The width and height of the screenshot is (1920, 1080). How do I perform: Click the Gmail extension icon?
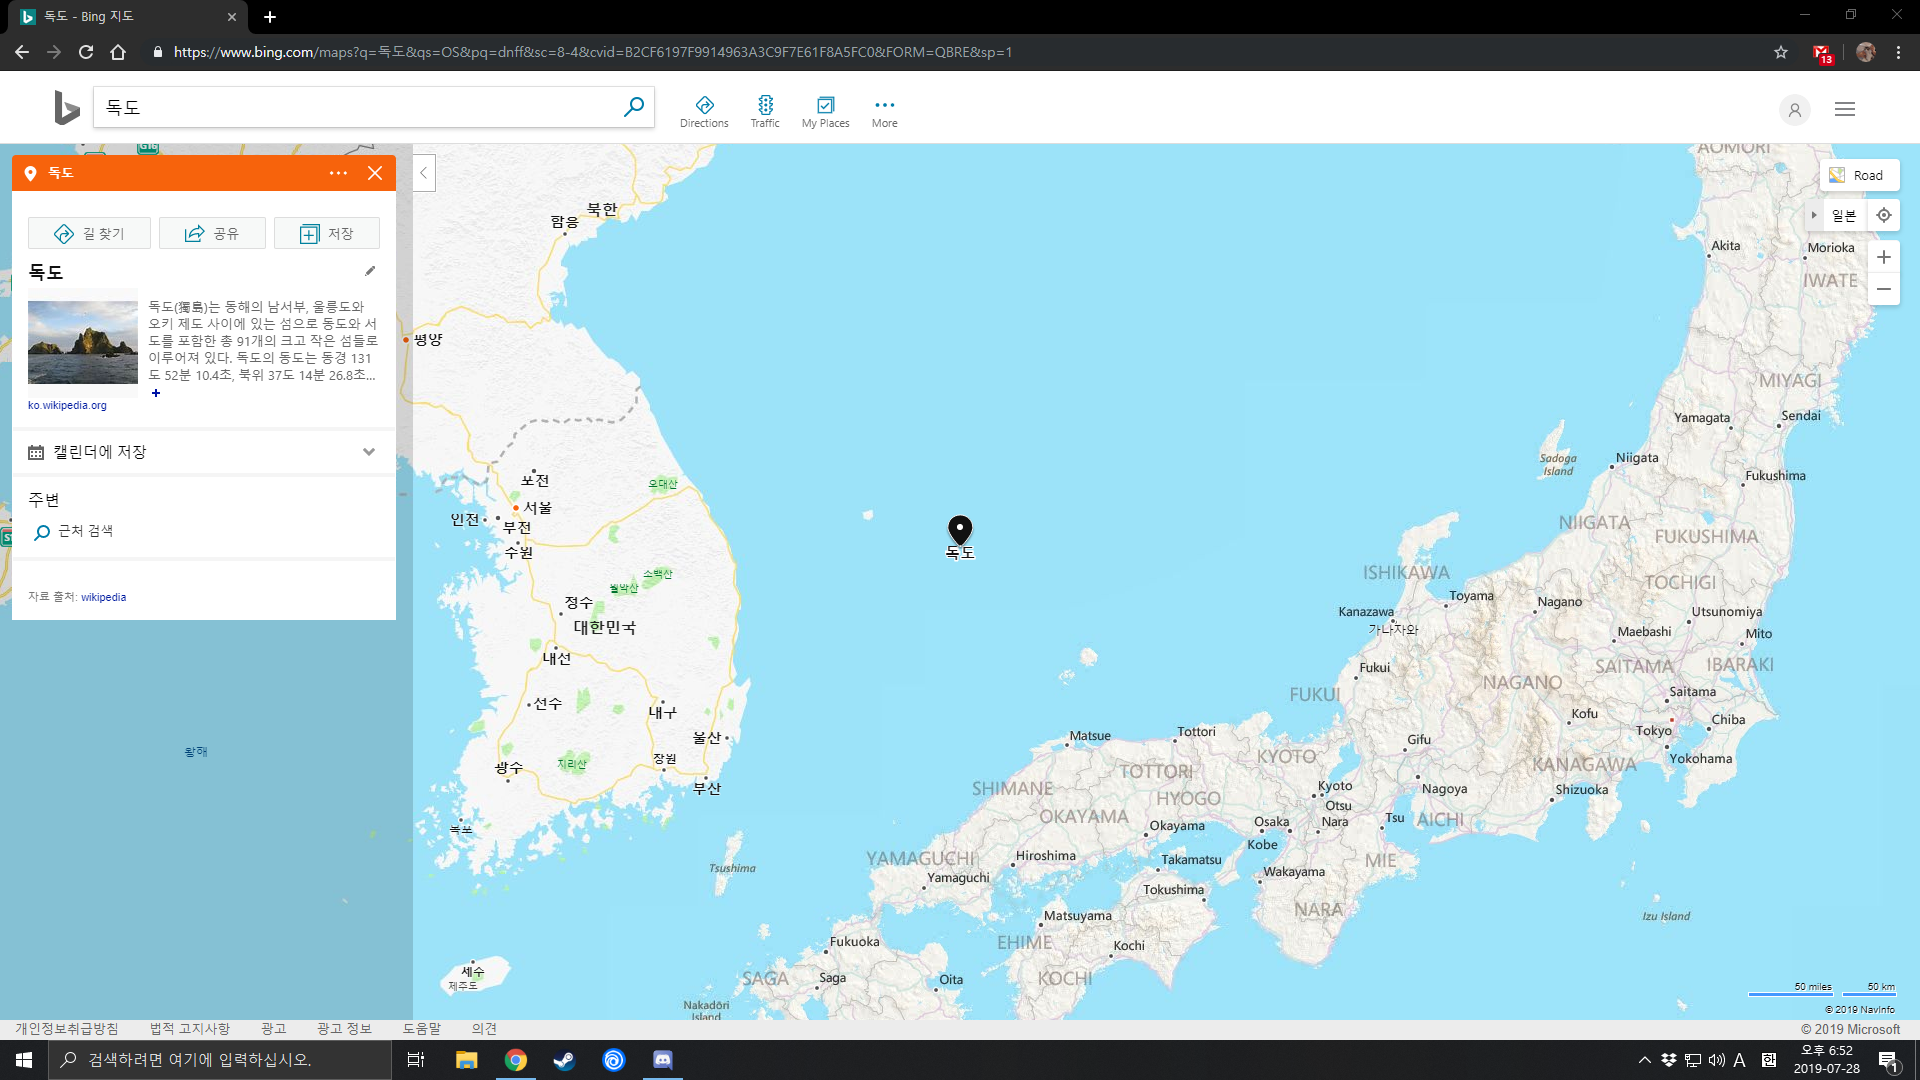(1822, 53)
